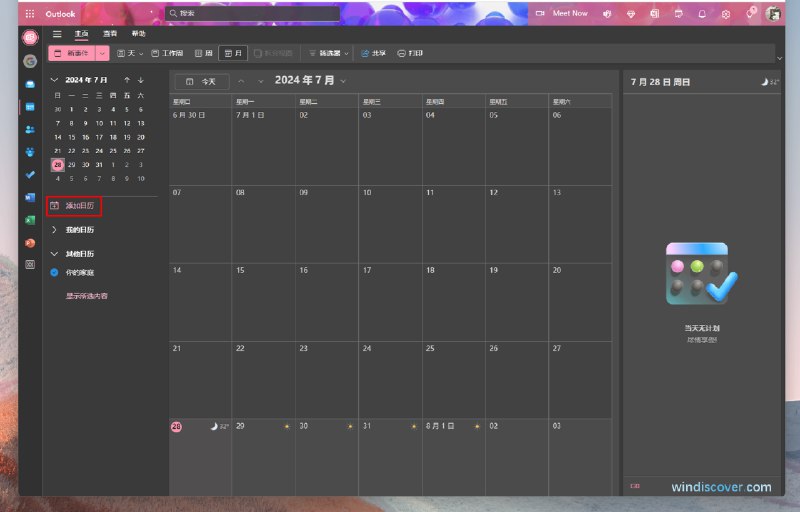
Task: Open People icon in left sidebar
Action: pos(30,130)
